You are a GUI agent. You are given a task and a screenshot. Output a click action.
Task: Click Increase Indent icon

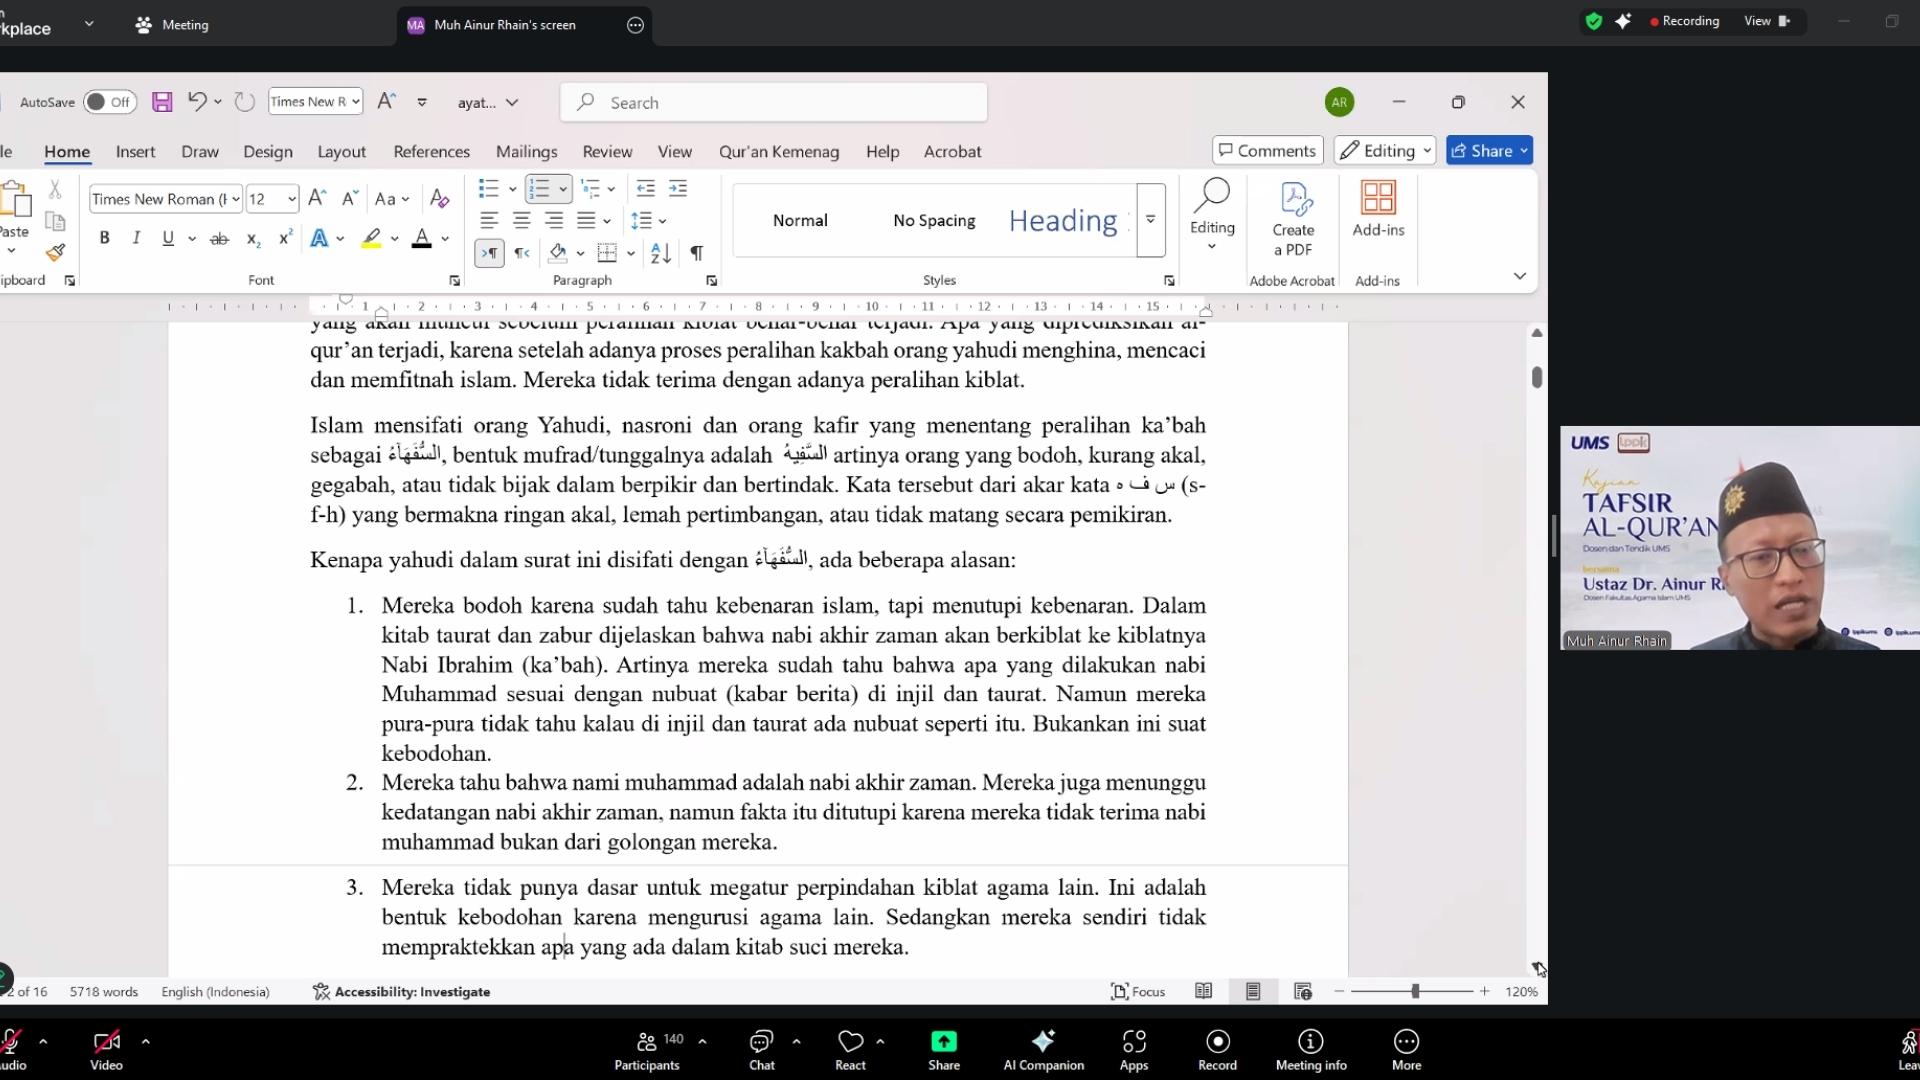click(x=678, y=188)
